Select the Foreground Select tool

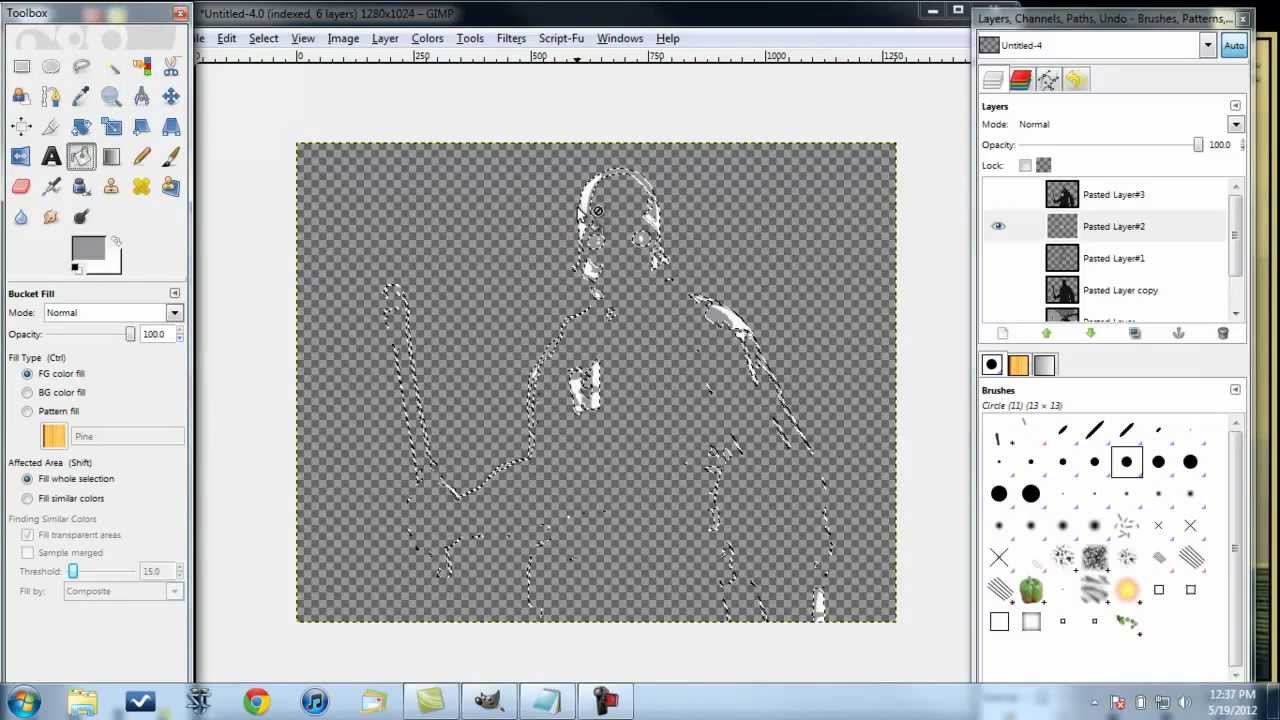(21, 97)
